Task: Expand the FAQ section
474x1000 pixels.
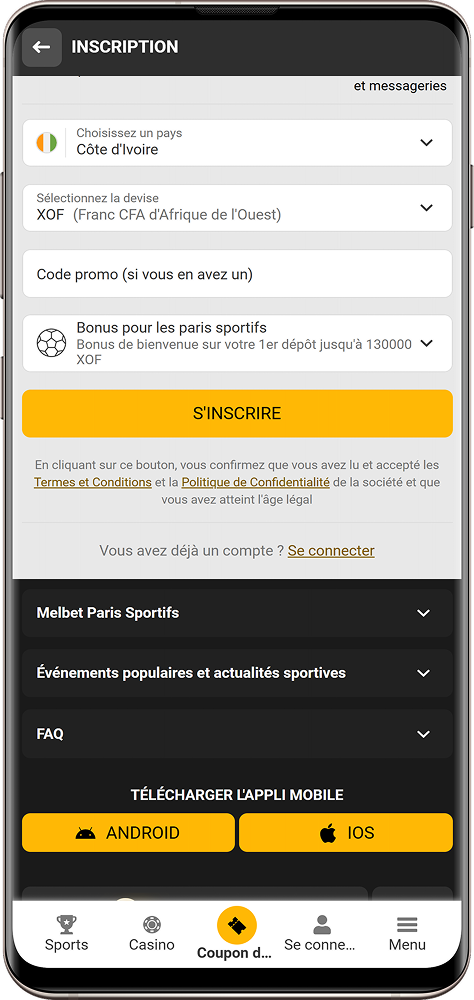Action: tap(237, 733)
